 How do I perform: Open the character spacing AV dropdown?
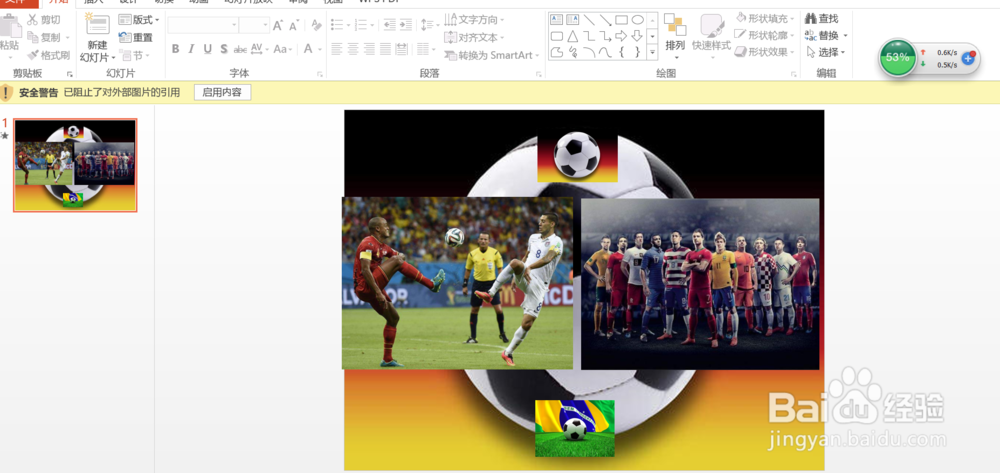point(258,49)
